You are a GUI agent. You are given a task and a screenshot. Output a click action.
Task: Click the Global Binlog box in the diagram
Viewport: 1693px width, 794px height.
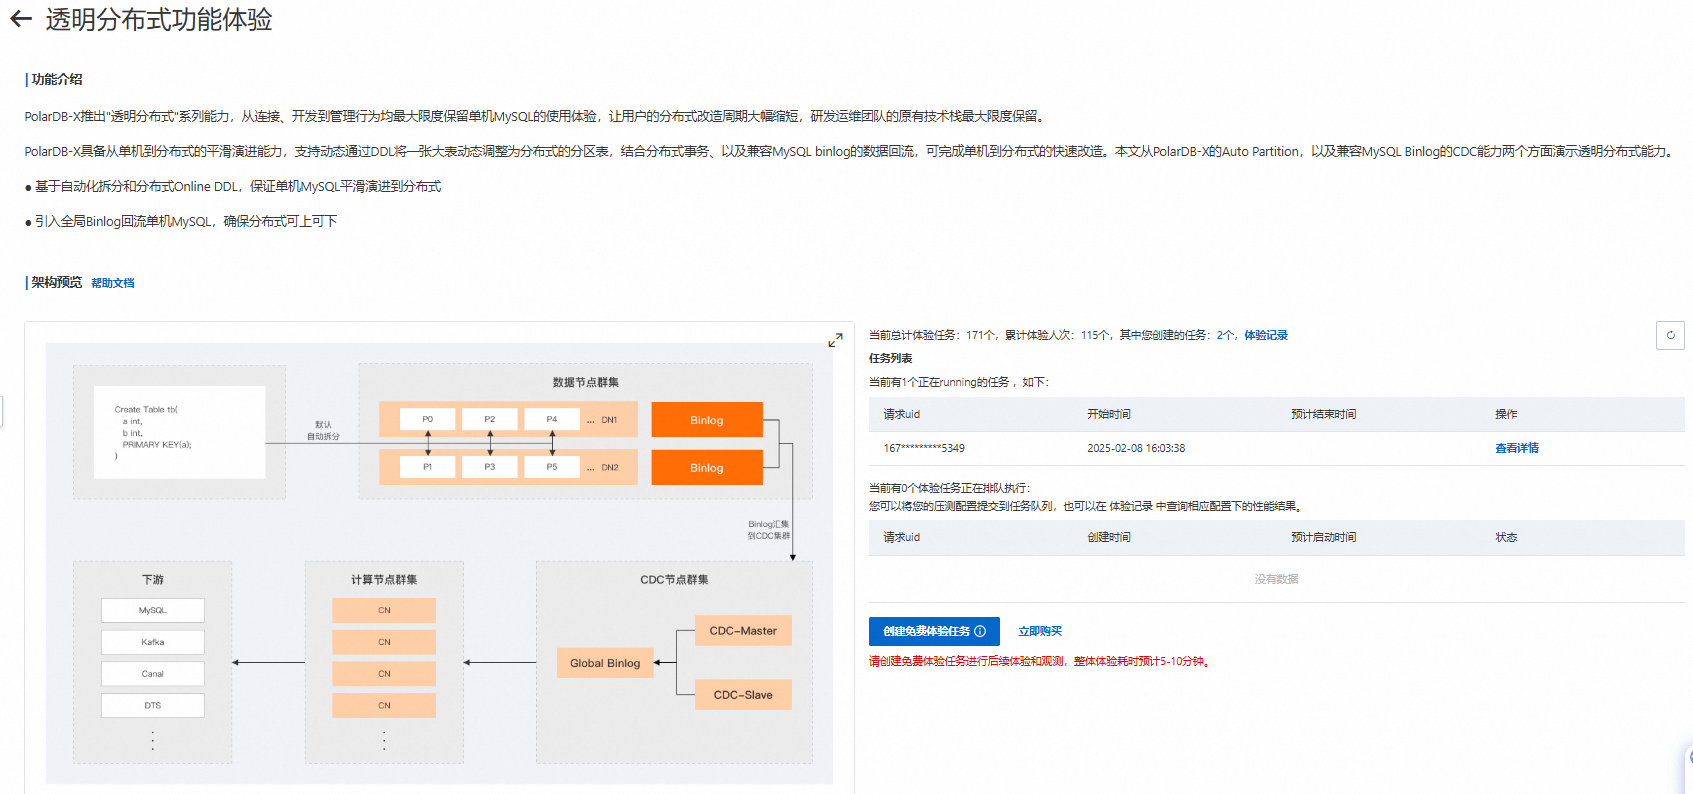pyautogui.click(x=605, y=663)
